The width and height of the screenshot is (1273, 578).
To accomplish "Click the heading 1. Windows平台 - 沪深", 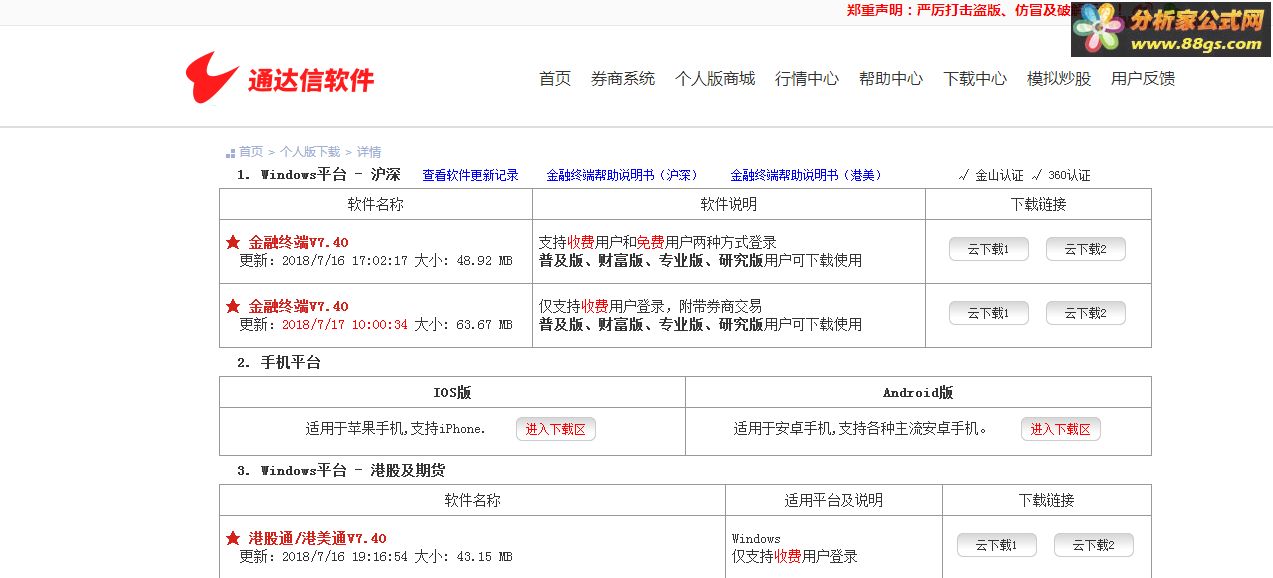I will click(x=318, y=175).
